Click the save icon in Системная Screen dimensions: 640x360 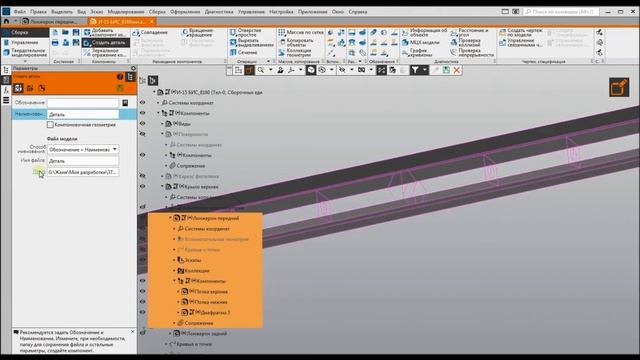(76, 32)
